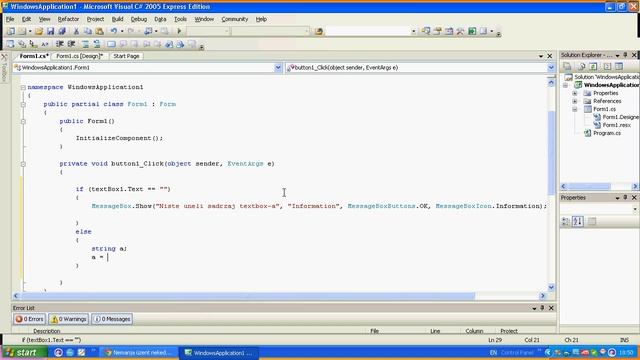The width and height of the screenshot is (640, 360).
Task: Click the Nemanja taskbar button
Action: [139, 353]
